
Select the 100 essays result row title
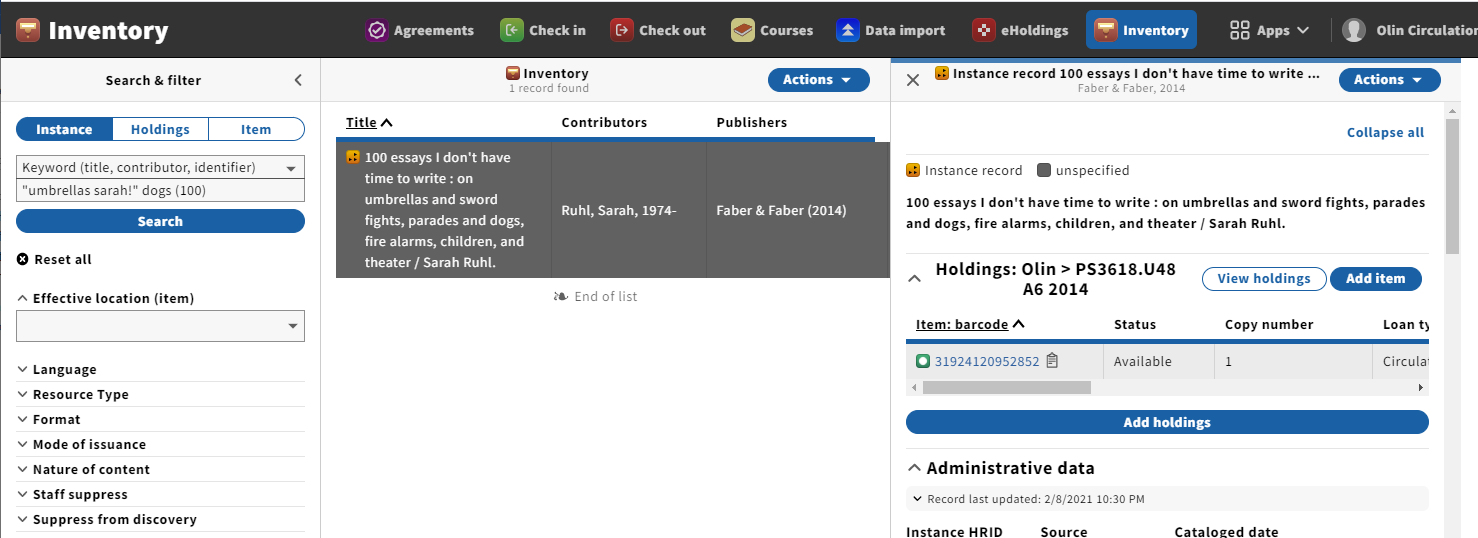pyautogui.click(x=444, y=210)
